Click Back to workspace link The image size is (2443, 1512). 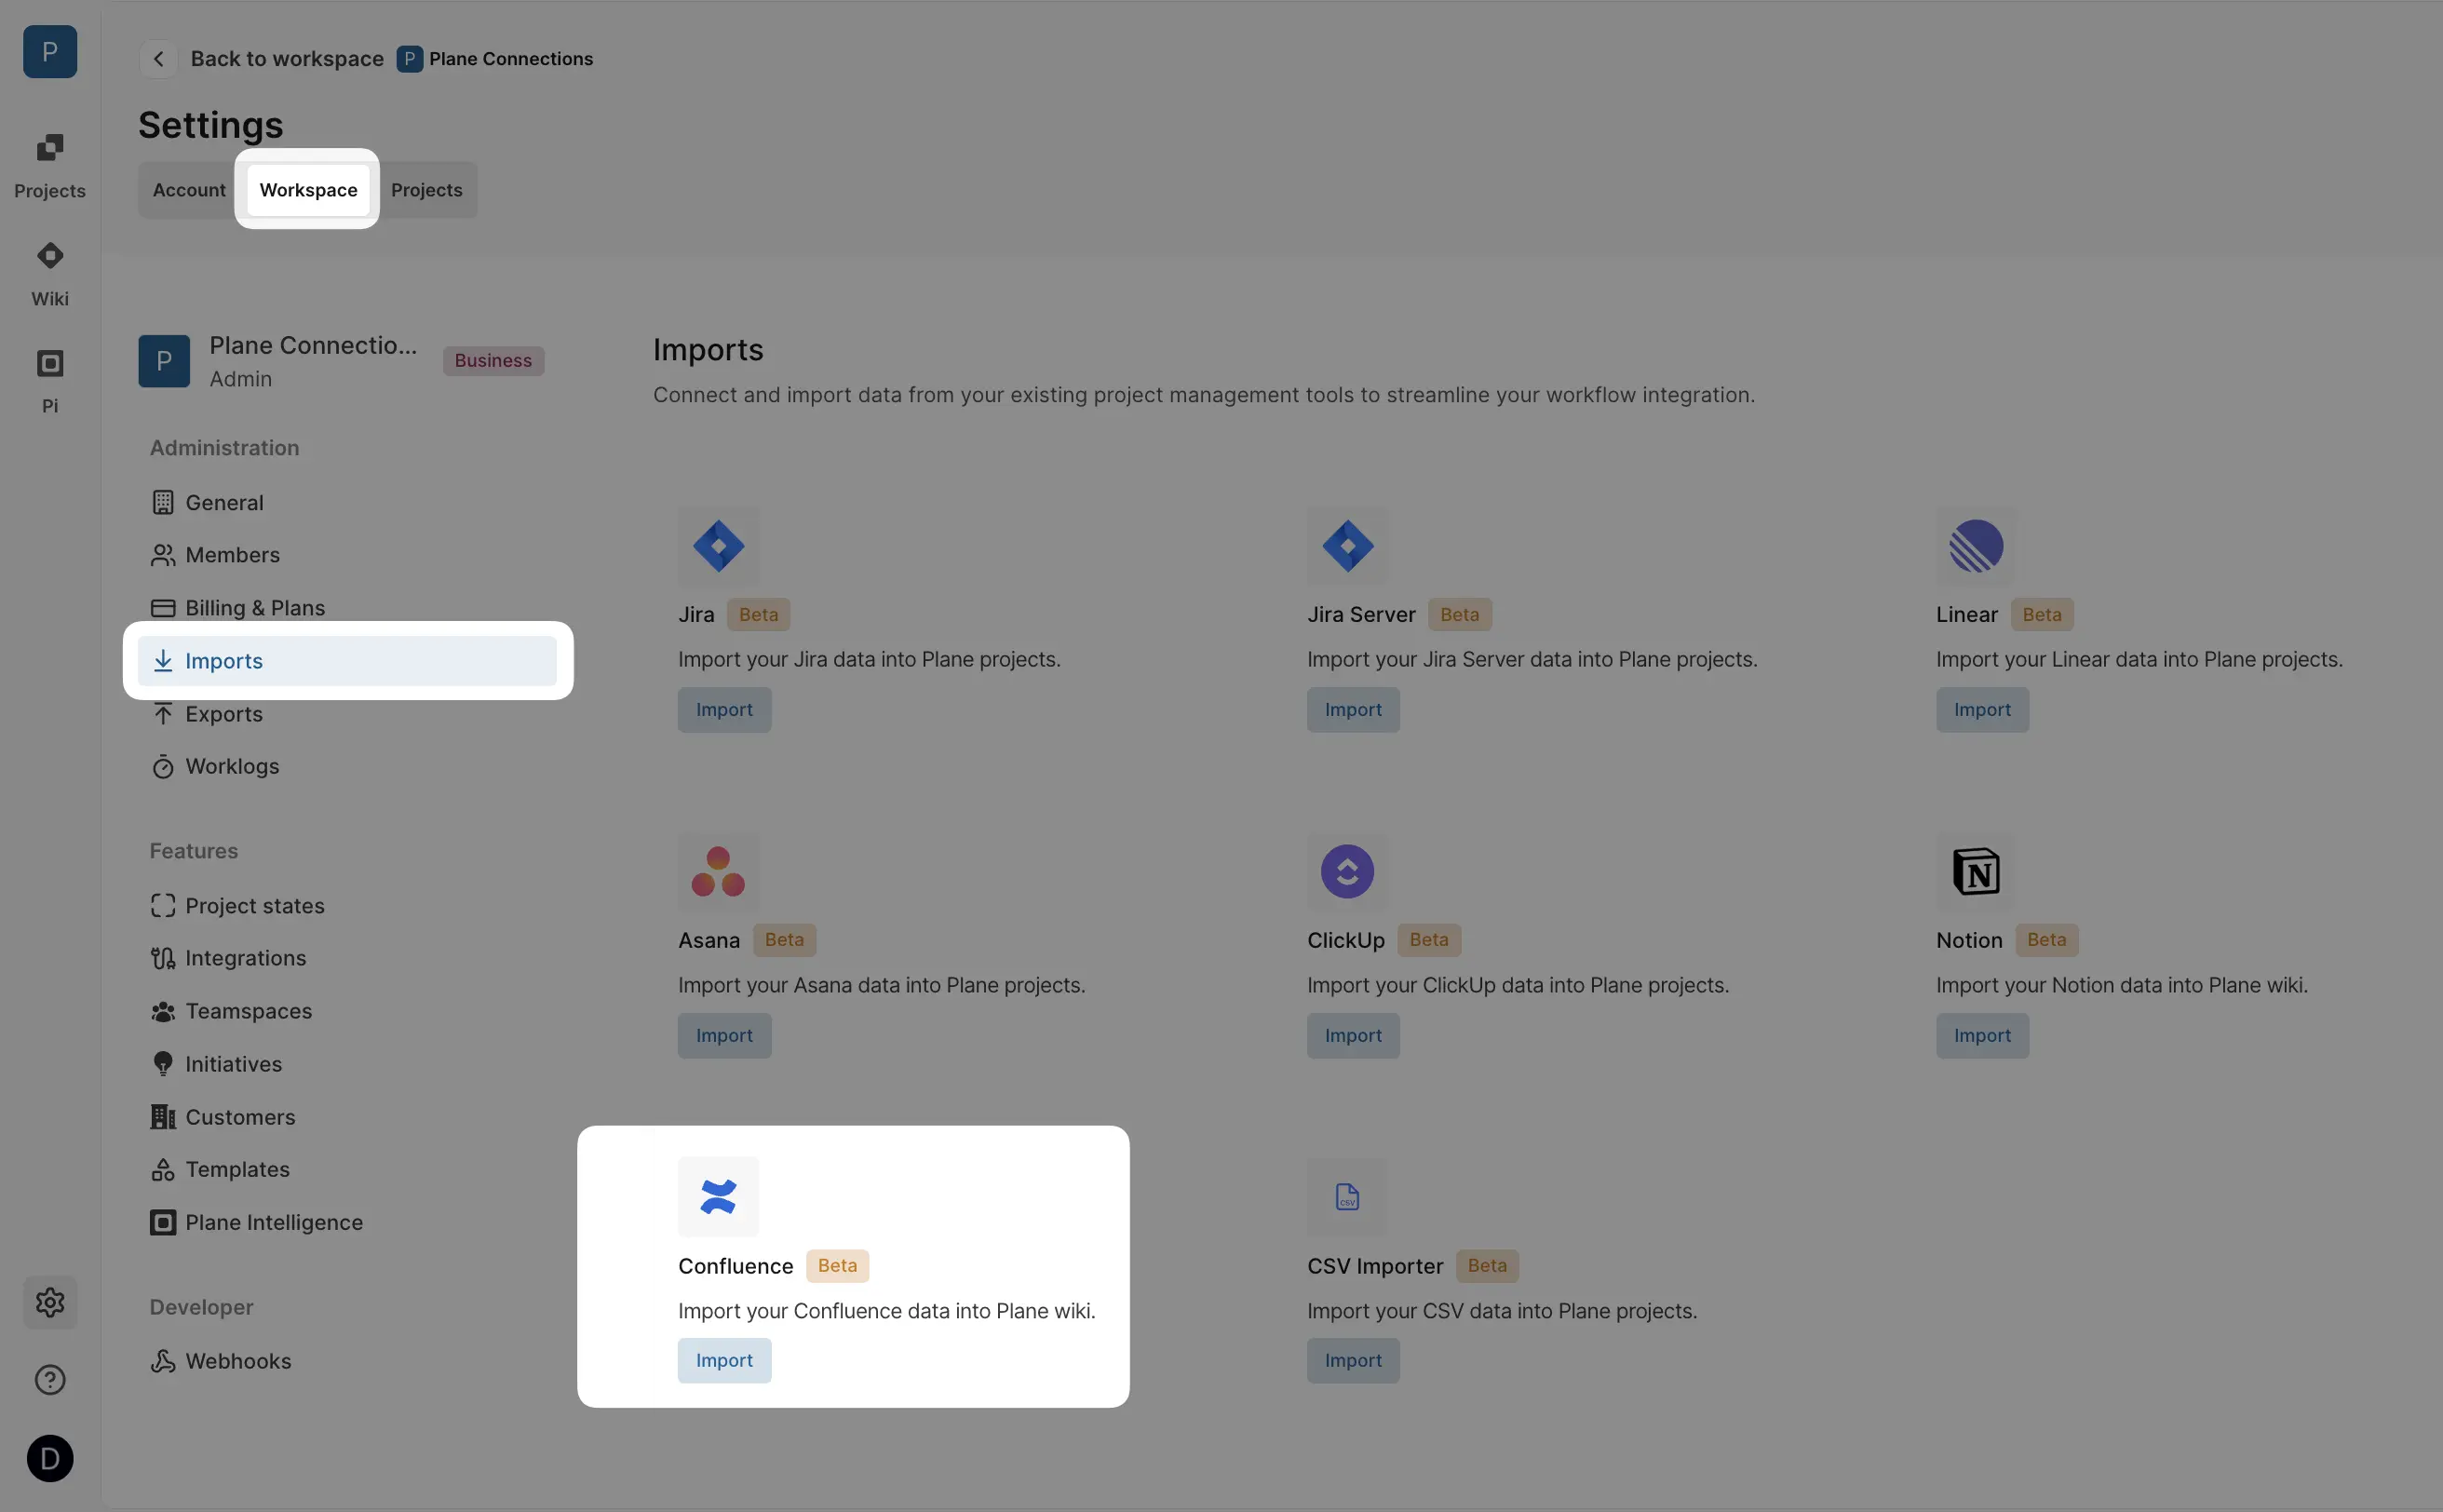(287, 59)
